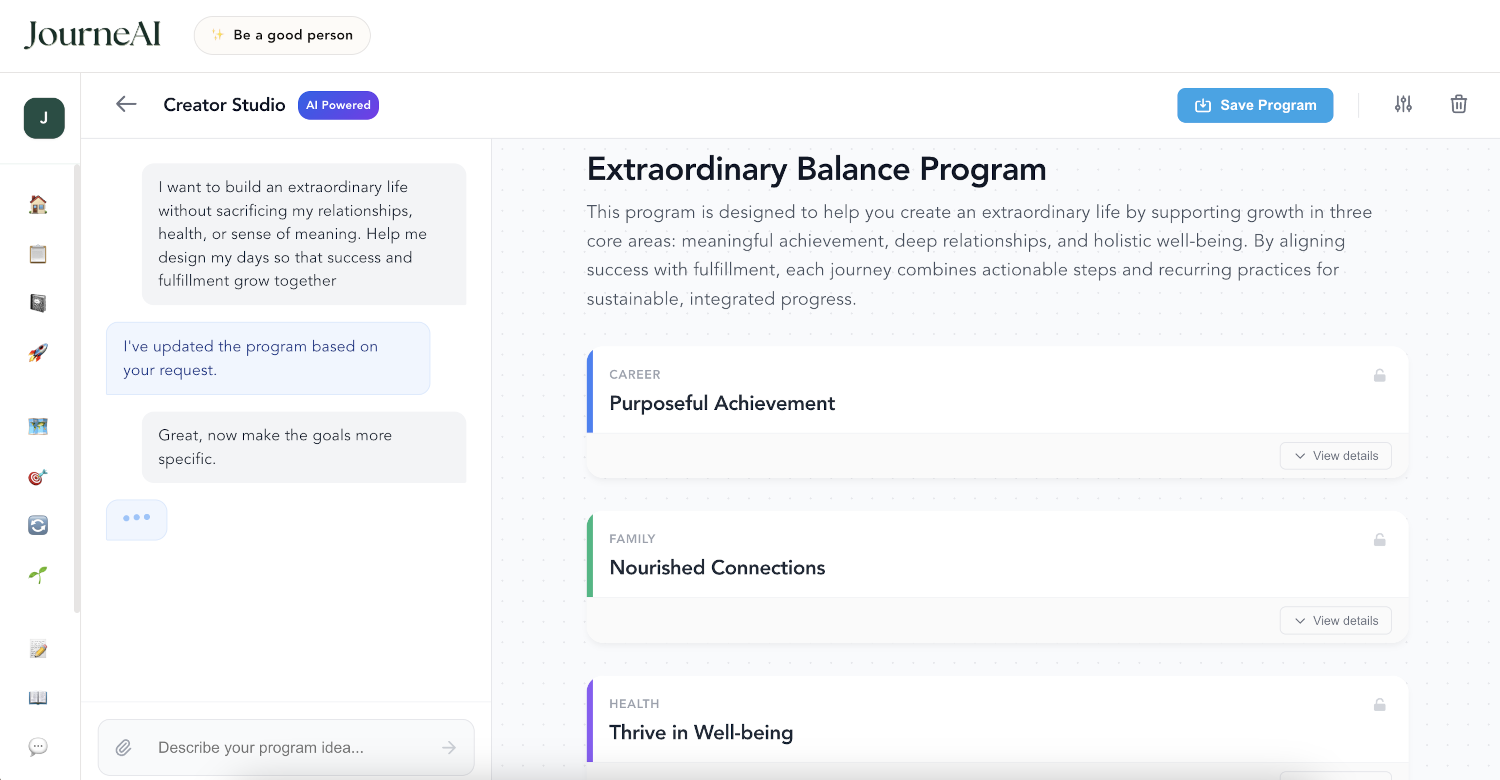Delete the program using the trash icon

(x=1458, y=104)
